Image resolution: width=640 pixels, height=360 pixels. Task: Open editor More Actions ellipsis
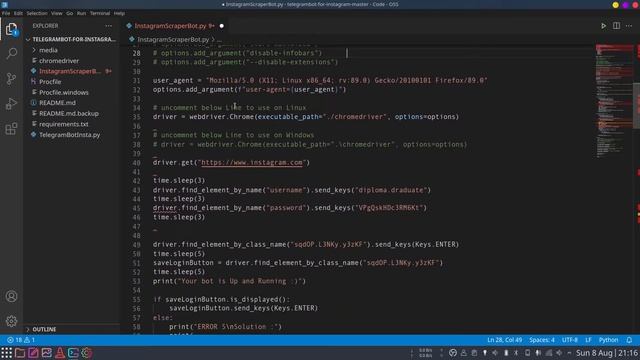coord(629,26)
